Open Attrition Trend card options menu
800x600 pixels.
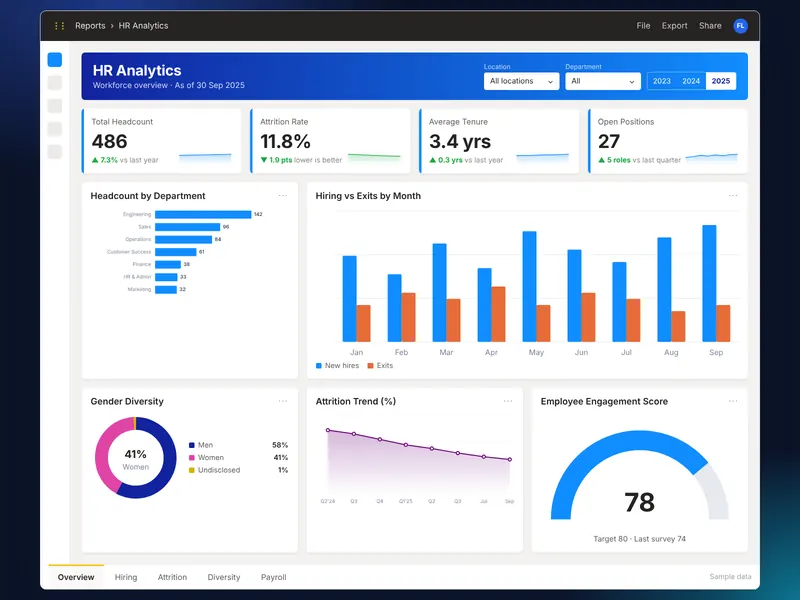pos(508,401)
